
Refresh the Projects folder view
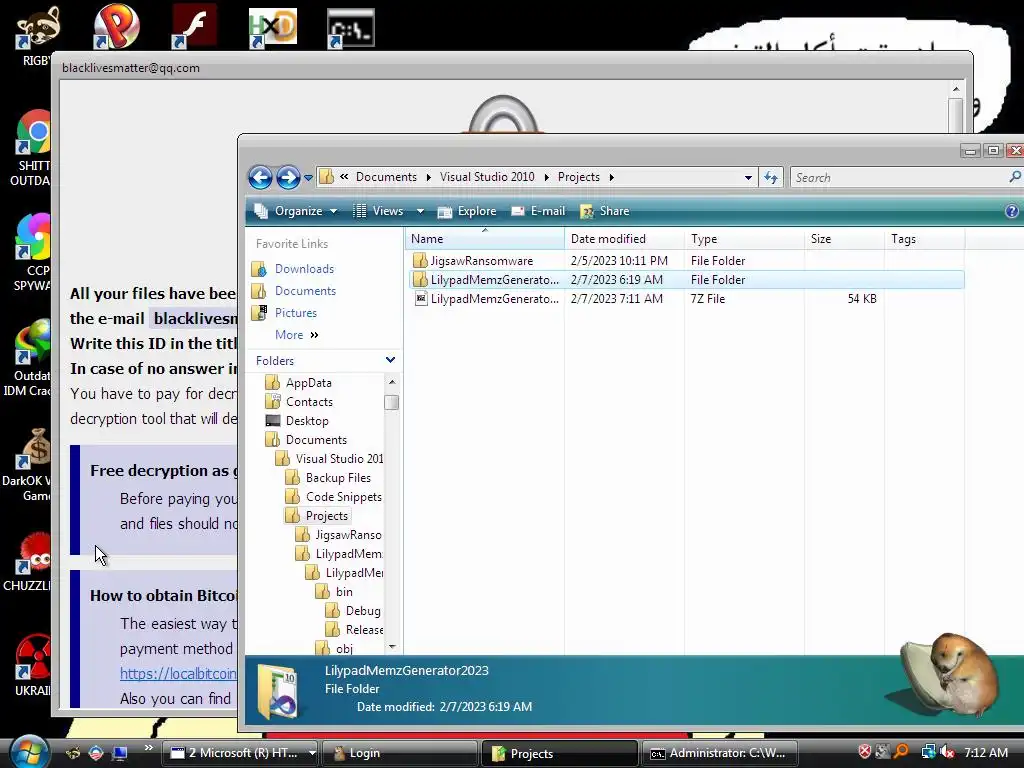pos(771,178)
